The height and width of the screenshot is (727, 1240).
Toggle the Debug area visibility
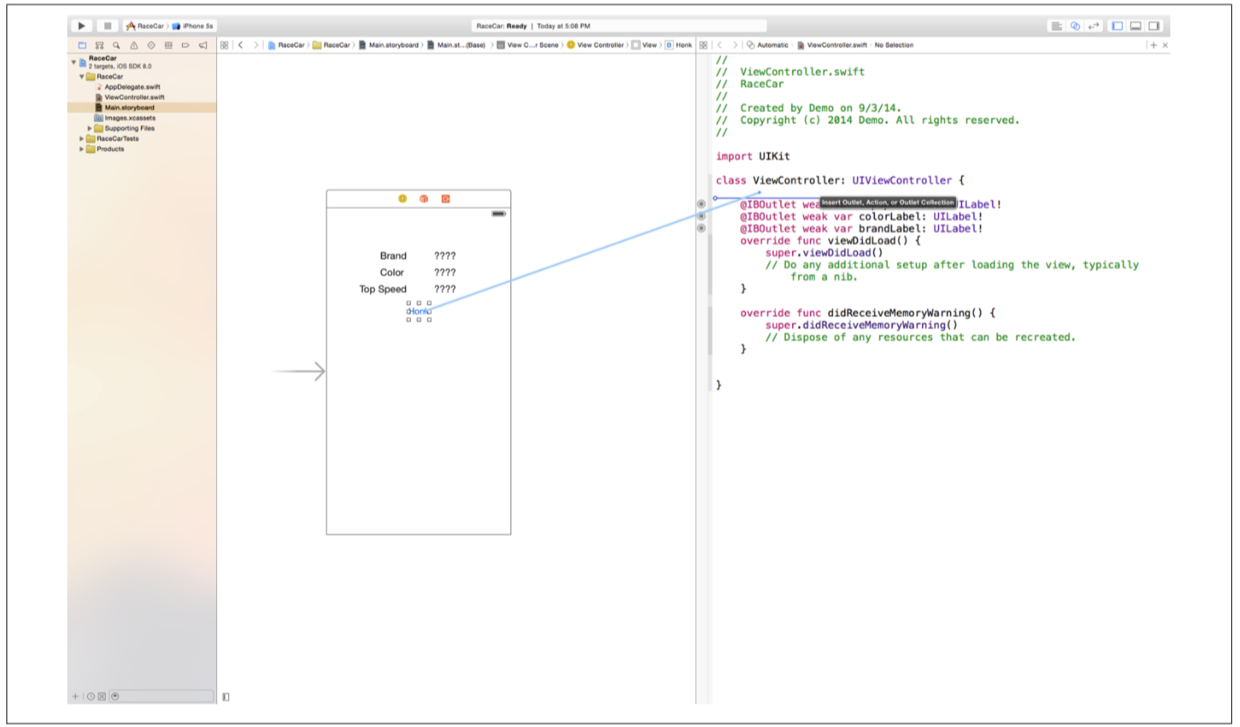1135,26
